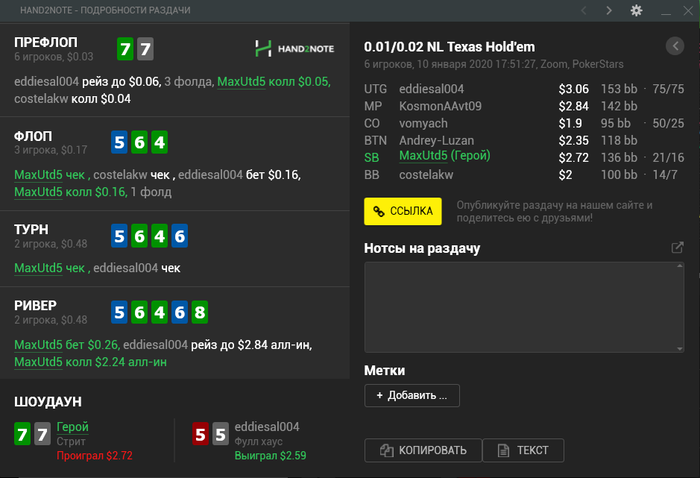Open settings gear icon
The width and height of the screenshot is (700, 478).
pyautogui.click(x=636, y=10)
